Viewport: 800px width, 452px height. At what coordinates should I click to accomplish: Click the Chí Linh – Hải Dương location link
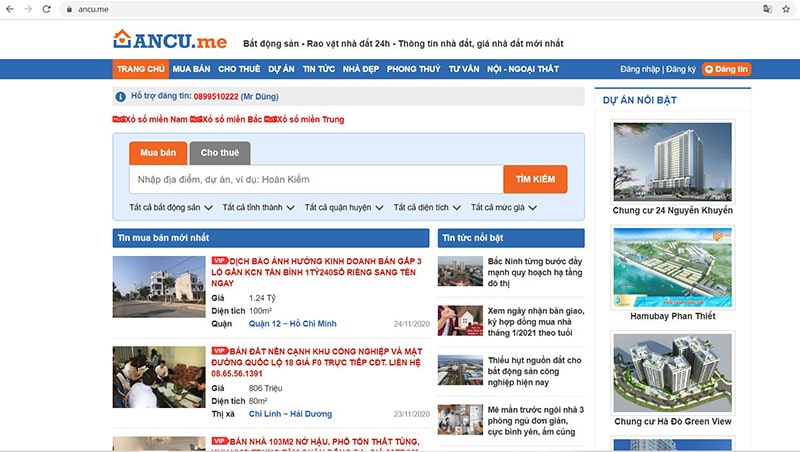pos(290,414)
